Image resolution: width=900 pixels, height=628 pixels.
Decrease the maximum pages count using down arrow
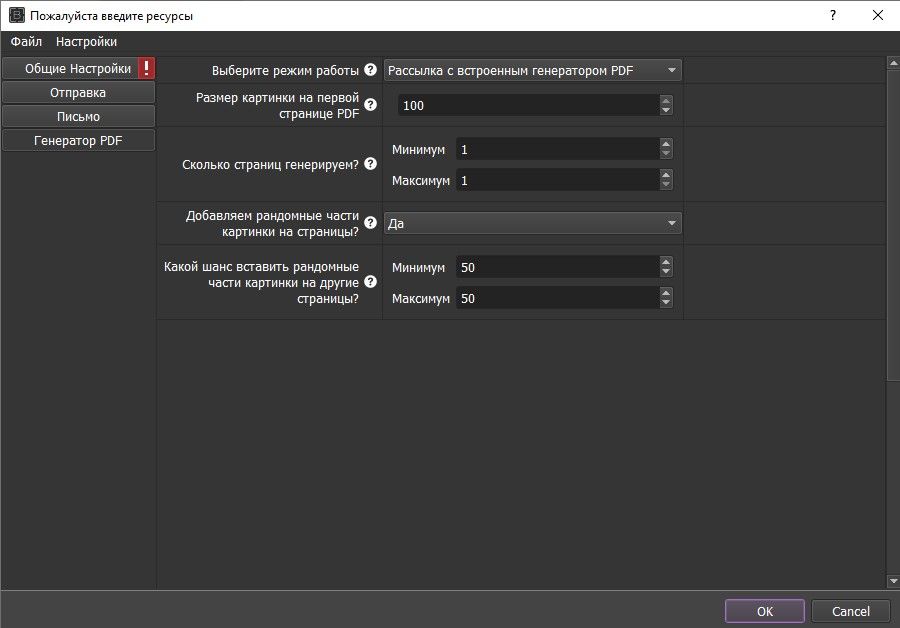pyautogui.click(x=667, y=186)
